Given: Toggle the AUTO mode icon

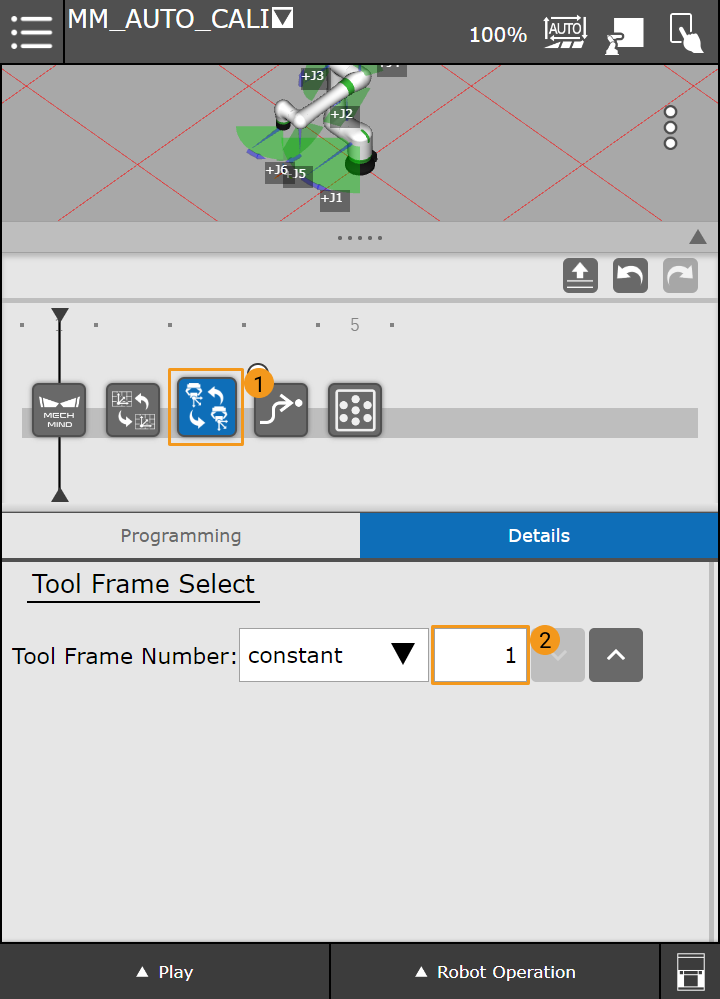Looking at the screenshot, I should (x=565, y=32).
